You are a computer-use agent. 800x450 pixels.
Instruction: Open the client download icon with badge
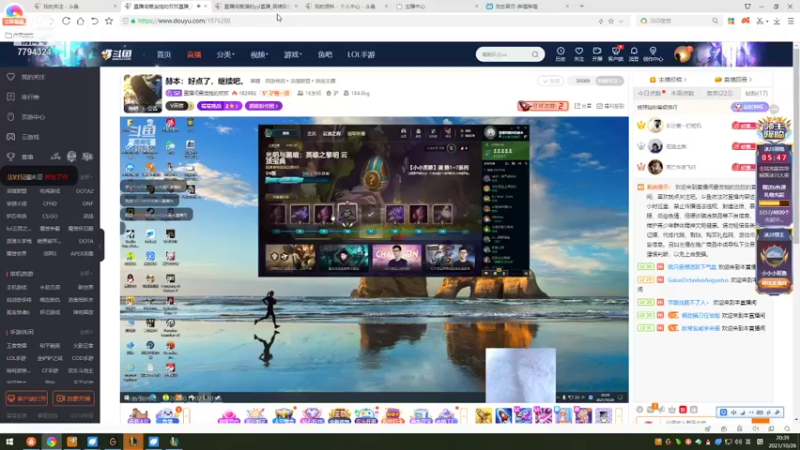(x=615, y=54)
